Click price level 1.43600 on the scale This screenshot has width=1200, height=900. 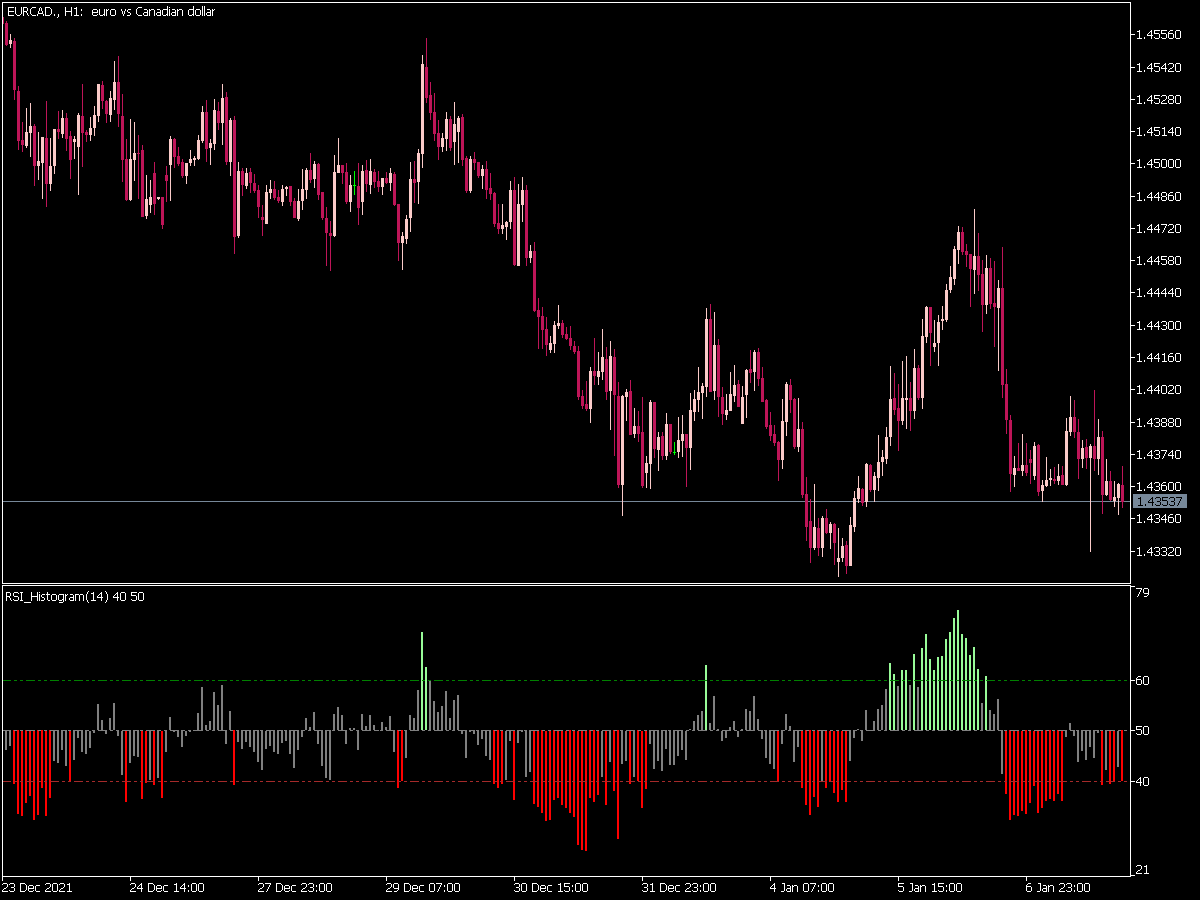(1160, 486)
